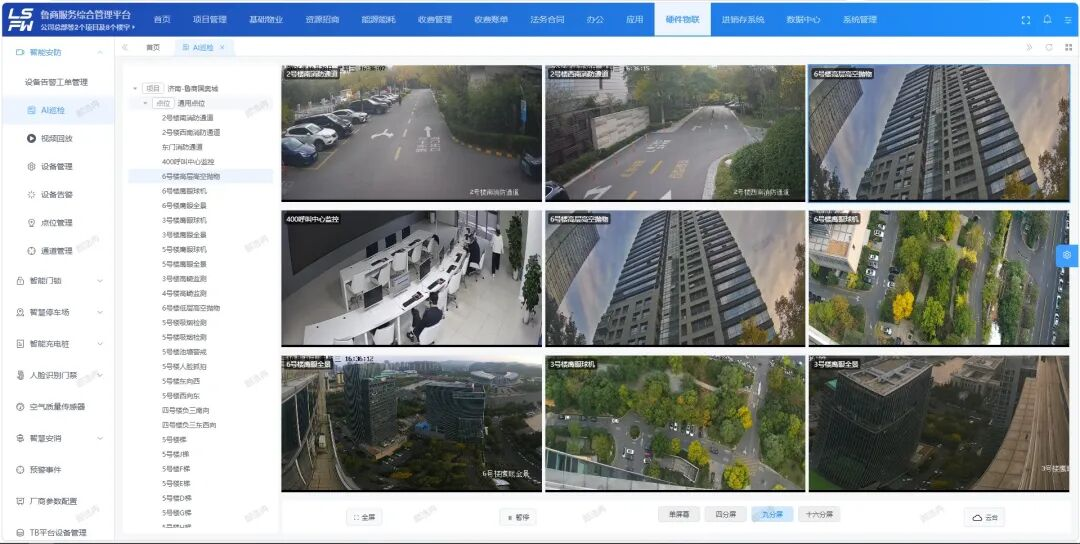This screenshot has height=544, width=1080.
Task: Open 设备告警工单管理 sidebar item
Action: click(56, 82)
